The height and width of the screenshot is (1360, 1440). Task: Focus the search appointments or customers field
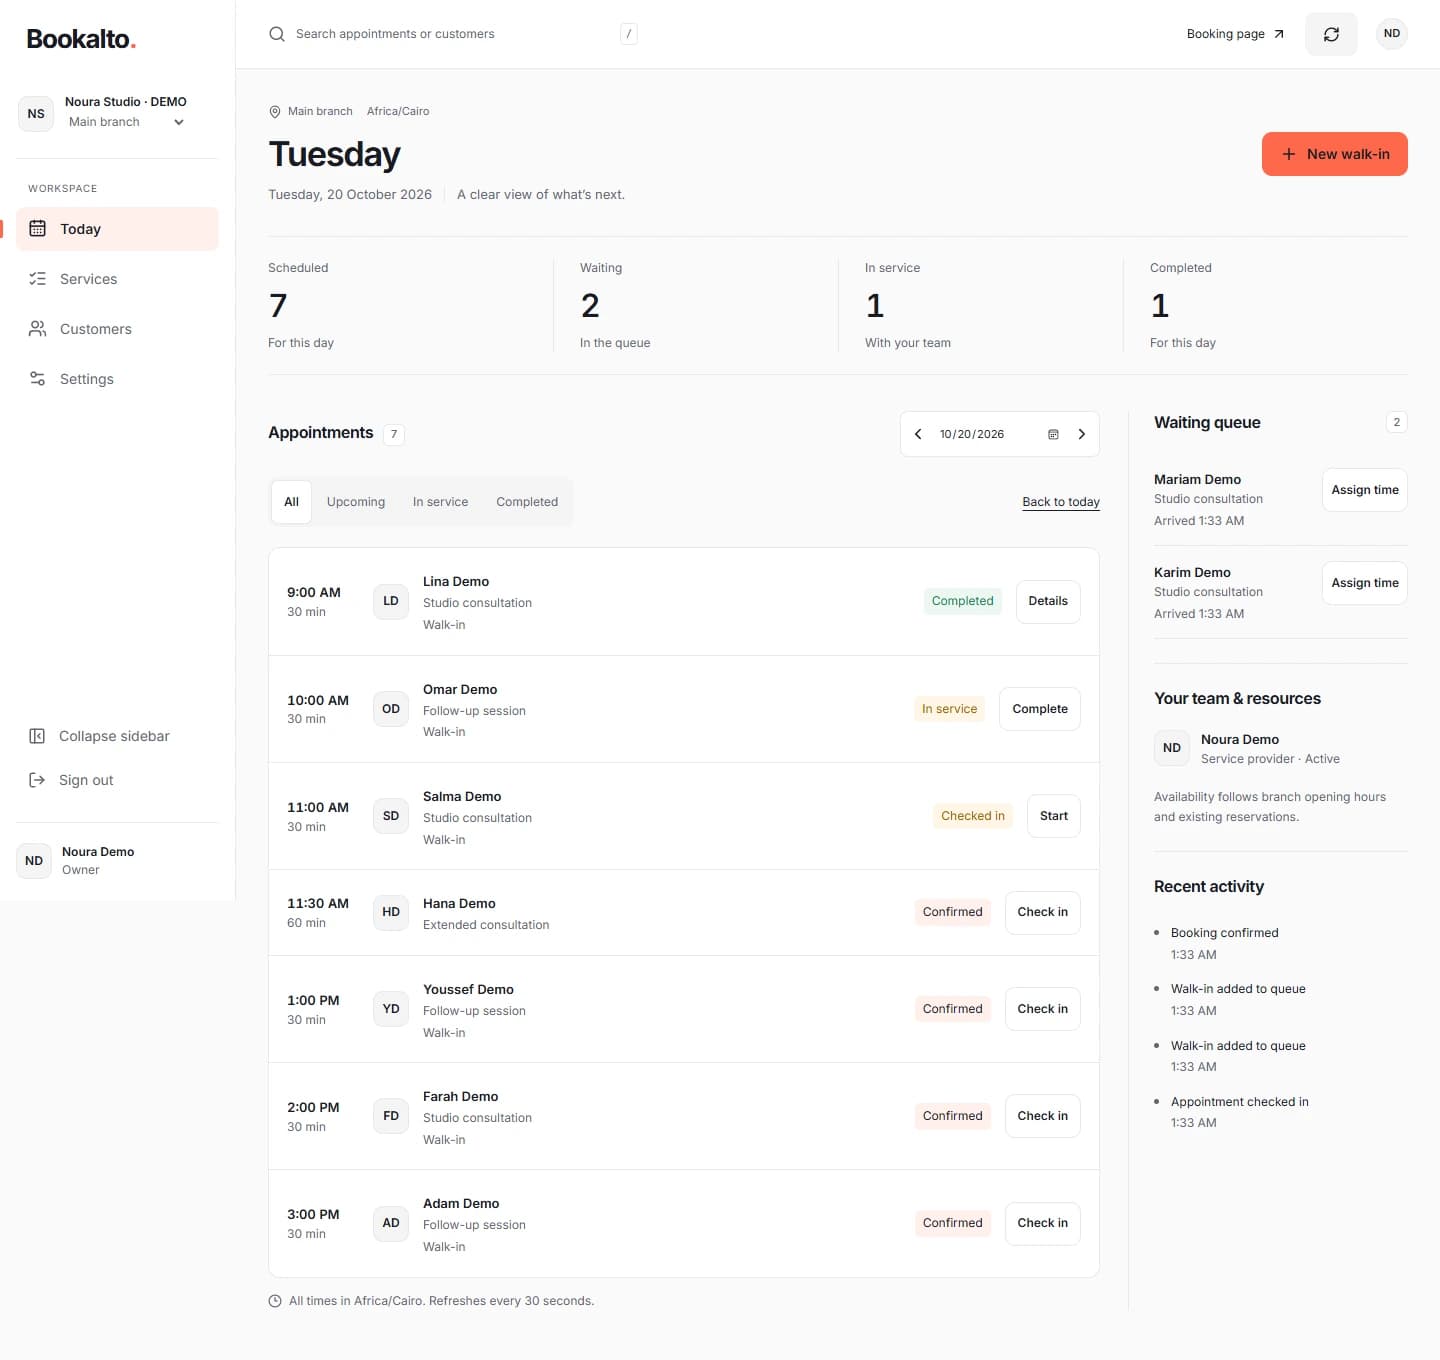tap(453, 34)
